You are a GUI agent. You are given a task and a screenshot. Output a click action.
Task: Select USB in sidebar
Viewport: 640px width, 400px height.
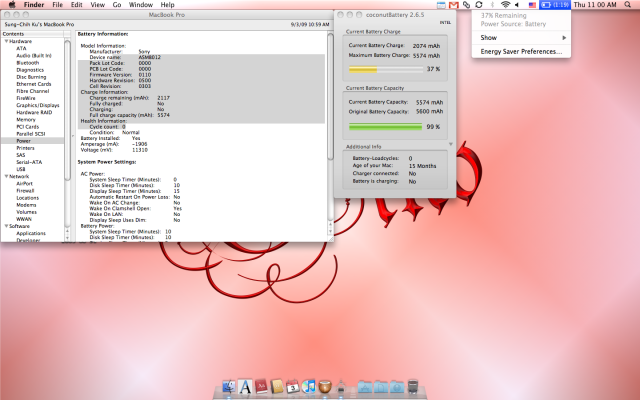click(21, 169)
